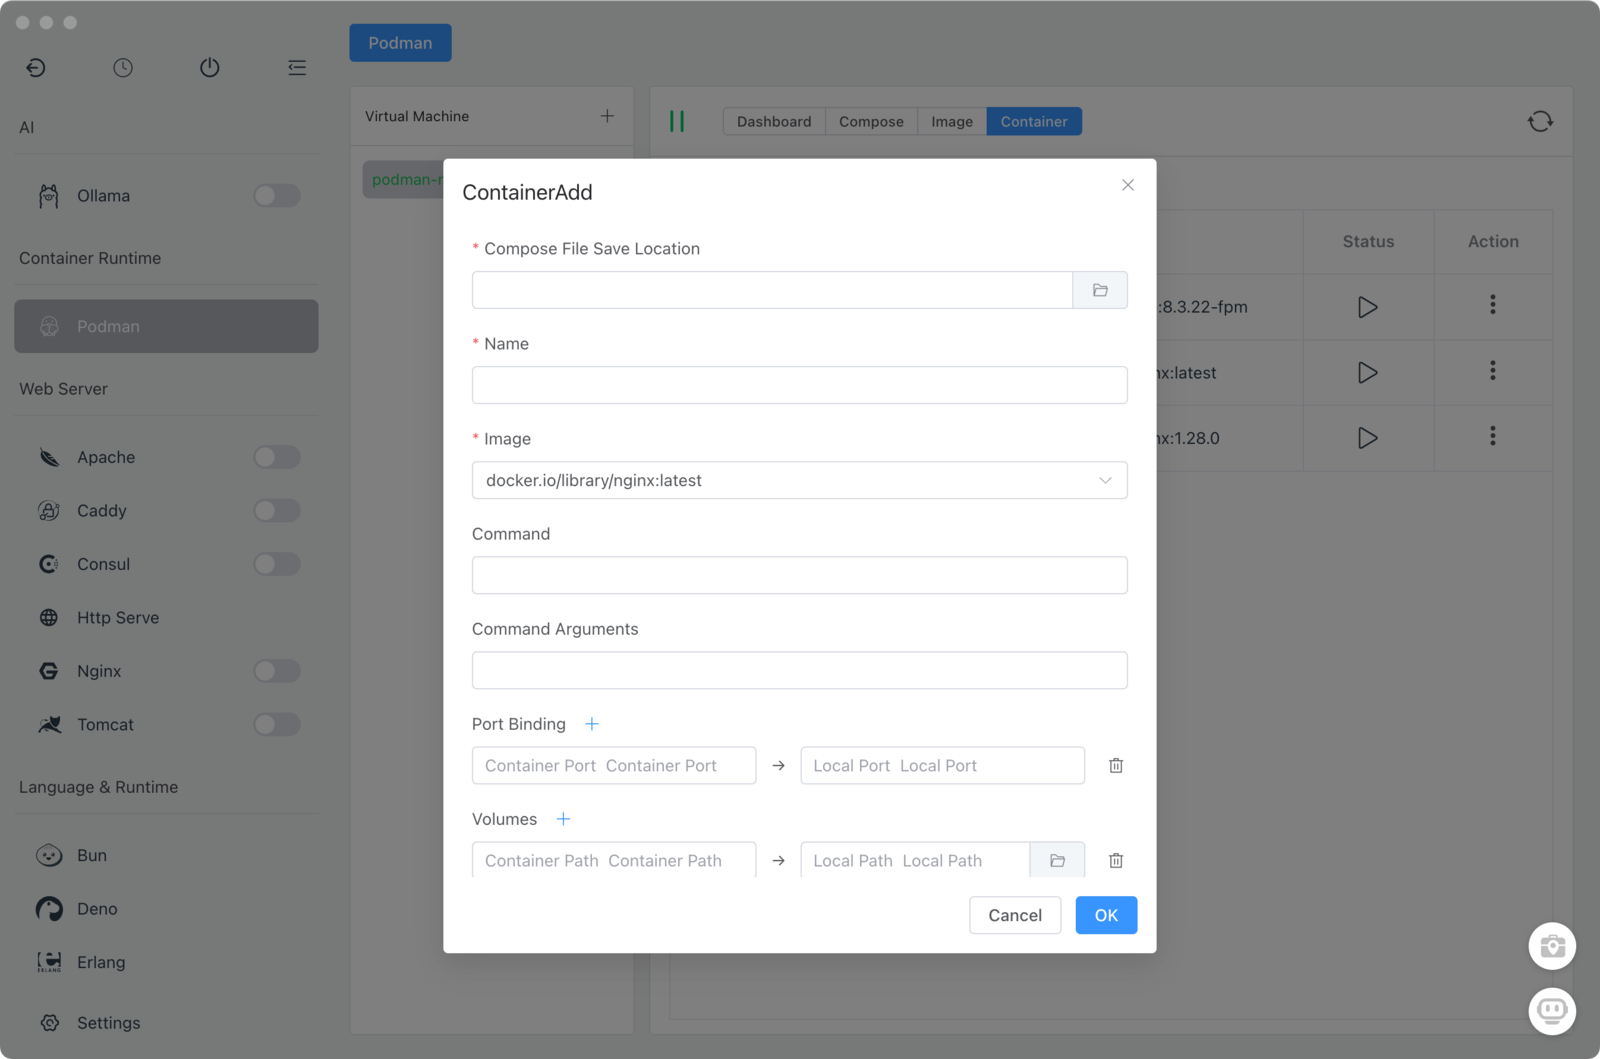Turn on the Nginx toggle

point(276,671)
